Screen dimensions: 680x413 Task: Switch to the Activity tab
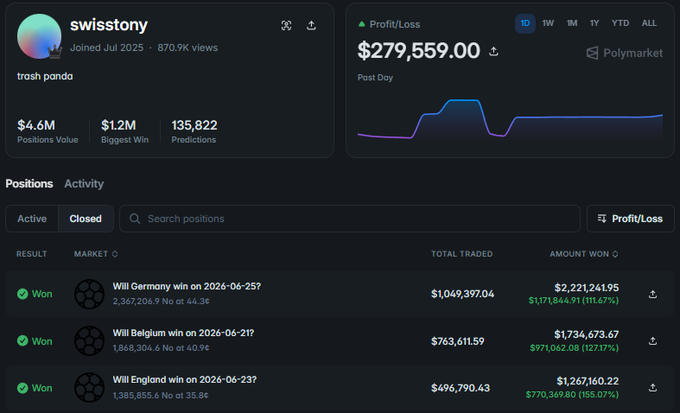tap(84, 184)
